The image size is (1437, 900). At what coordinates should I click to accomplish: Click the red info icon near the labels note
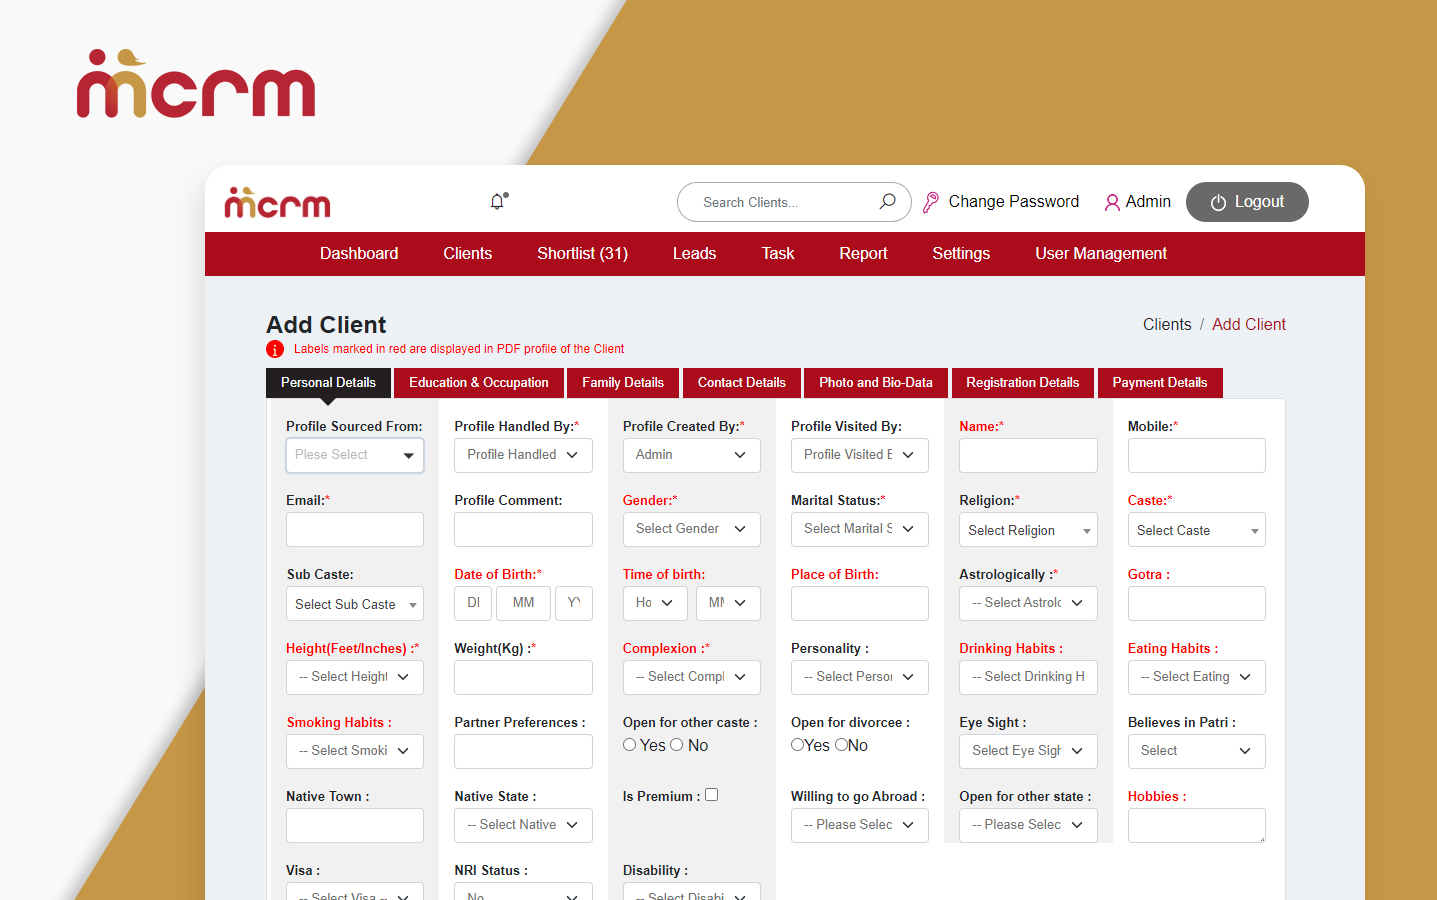point(274,348)
